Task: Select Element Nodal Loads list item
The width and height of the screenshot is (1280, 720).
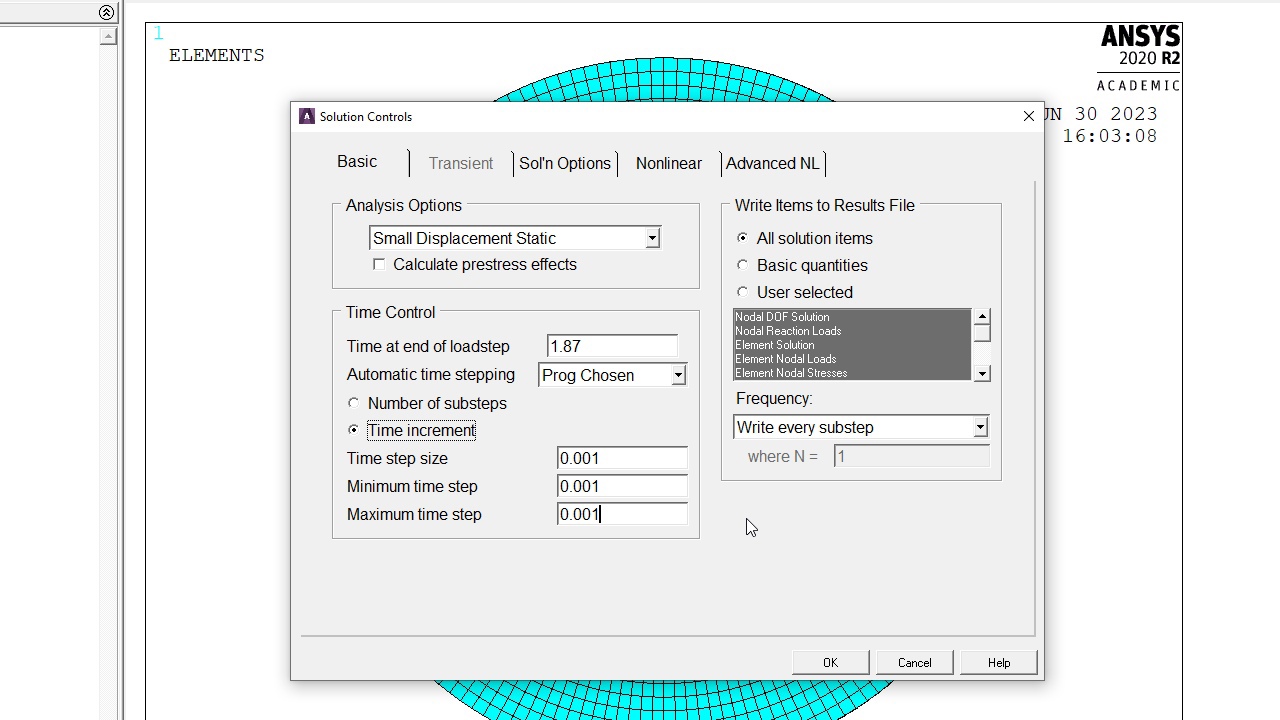Action: click(x=852, y=359)
